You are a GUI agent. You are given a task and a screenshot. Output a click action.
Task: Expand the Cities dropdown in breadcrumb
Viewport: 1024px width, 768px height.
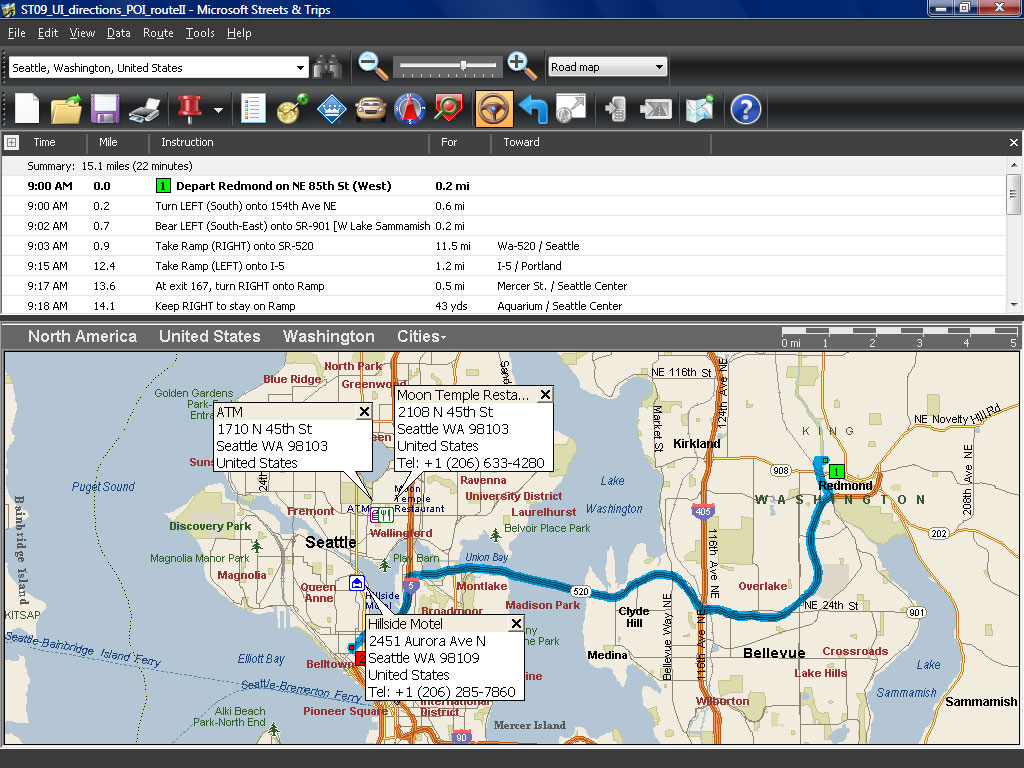click(421, 336)
